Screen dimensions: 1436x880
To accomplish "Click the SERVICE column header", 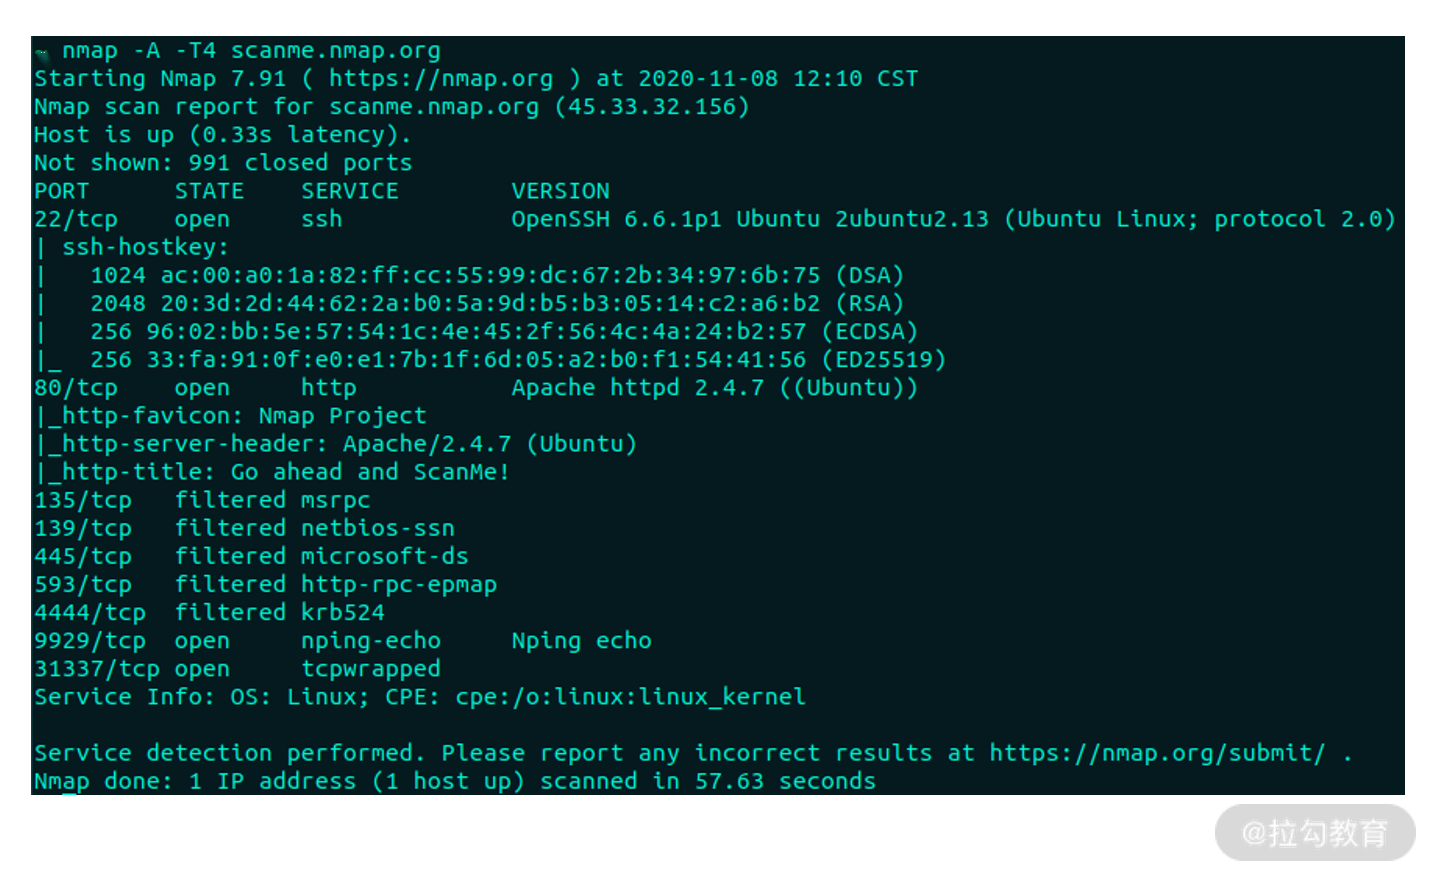I will tap(350, 191).
